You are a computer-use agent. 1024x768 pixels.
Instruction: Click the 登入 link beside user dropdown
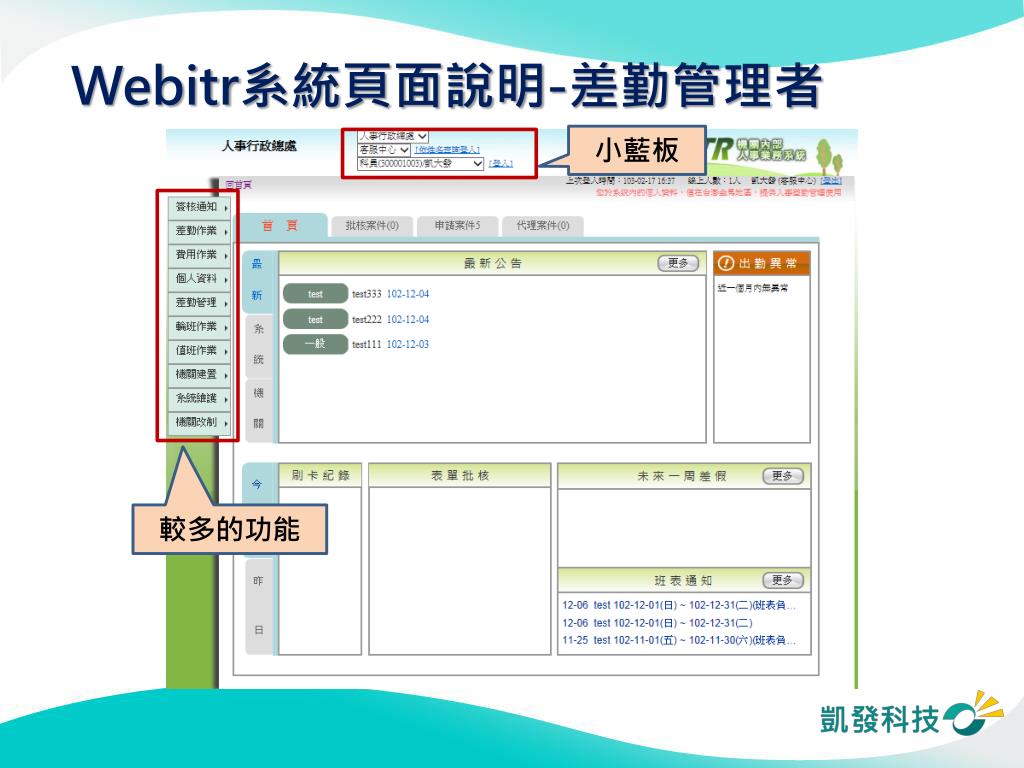pyautogui.click(x=501, y=163)
